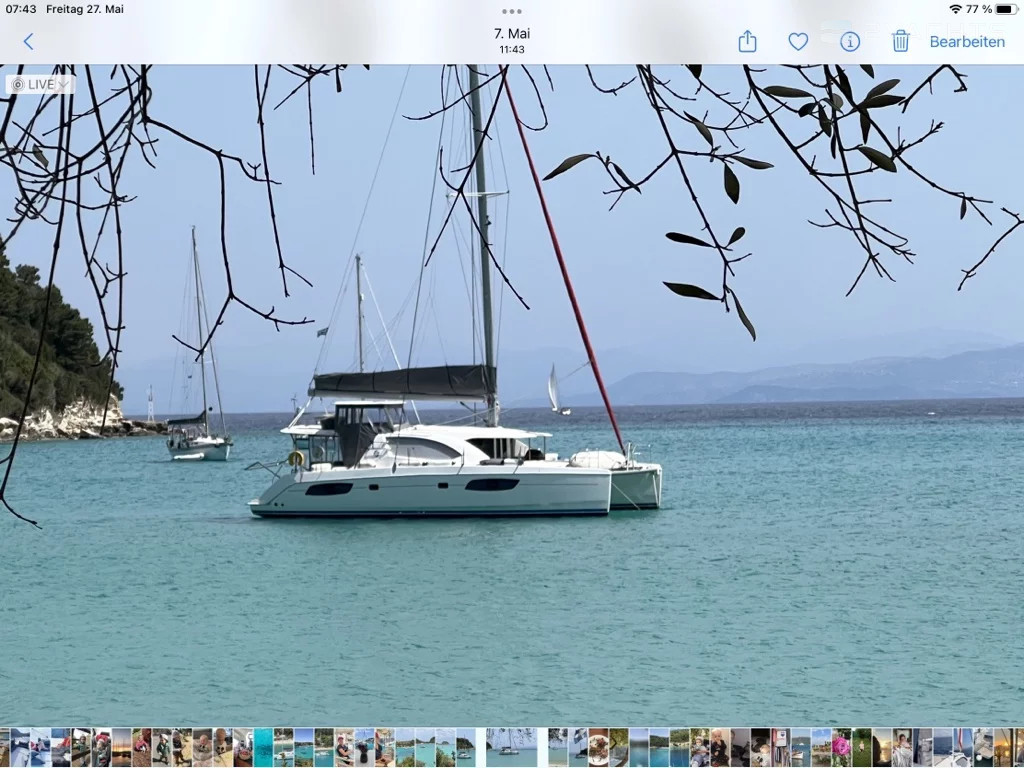Select the pink rose thumbnail in the filmstrip
This screenshot has width=1024, height=768.
[842, 748]
